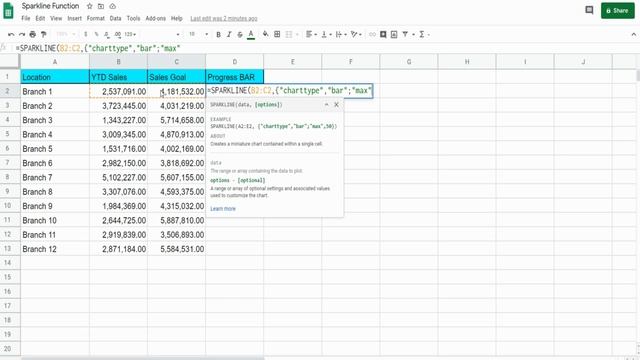This screenshot has height=360, width=640.
Task: Open the text wrapping dropdown
Action: pos(341,34)
